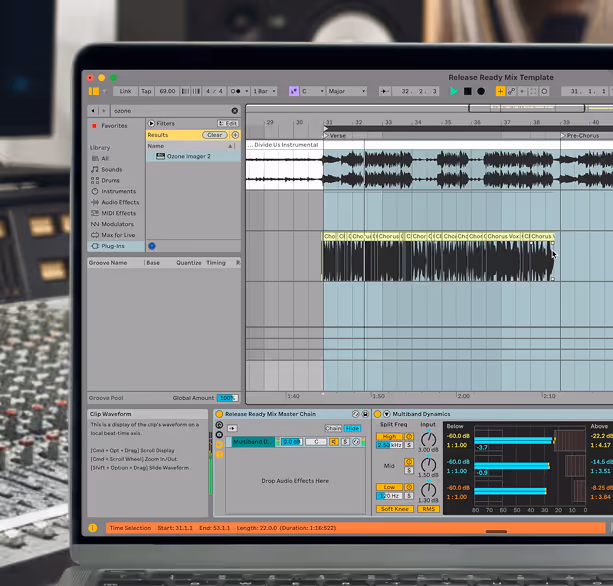
Task: Click the Multiband chain speaker activator icon
Action: point(334,442)
